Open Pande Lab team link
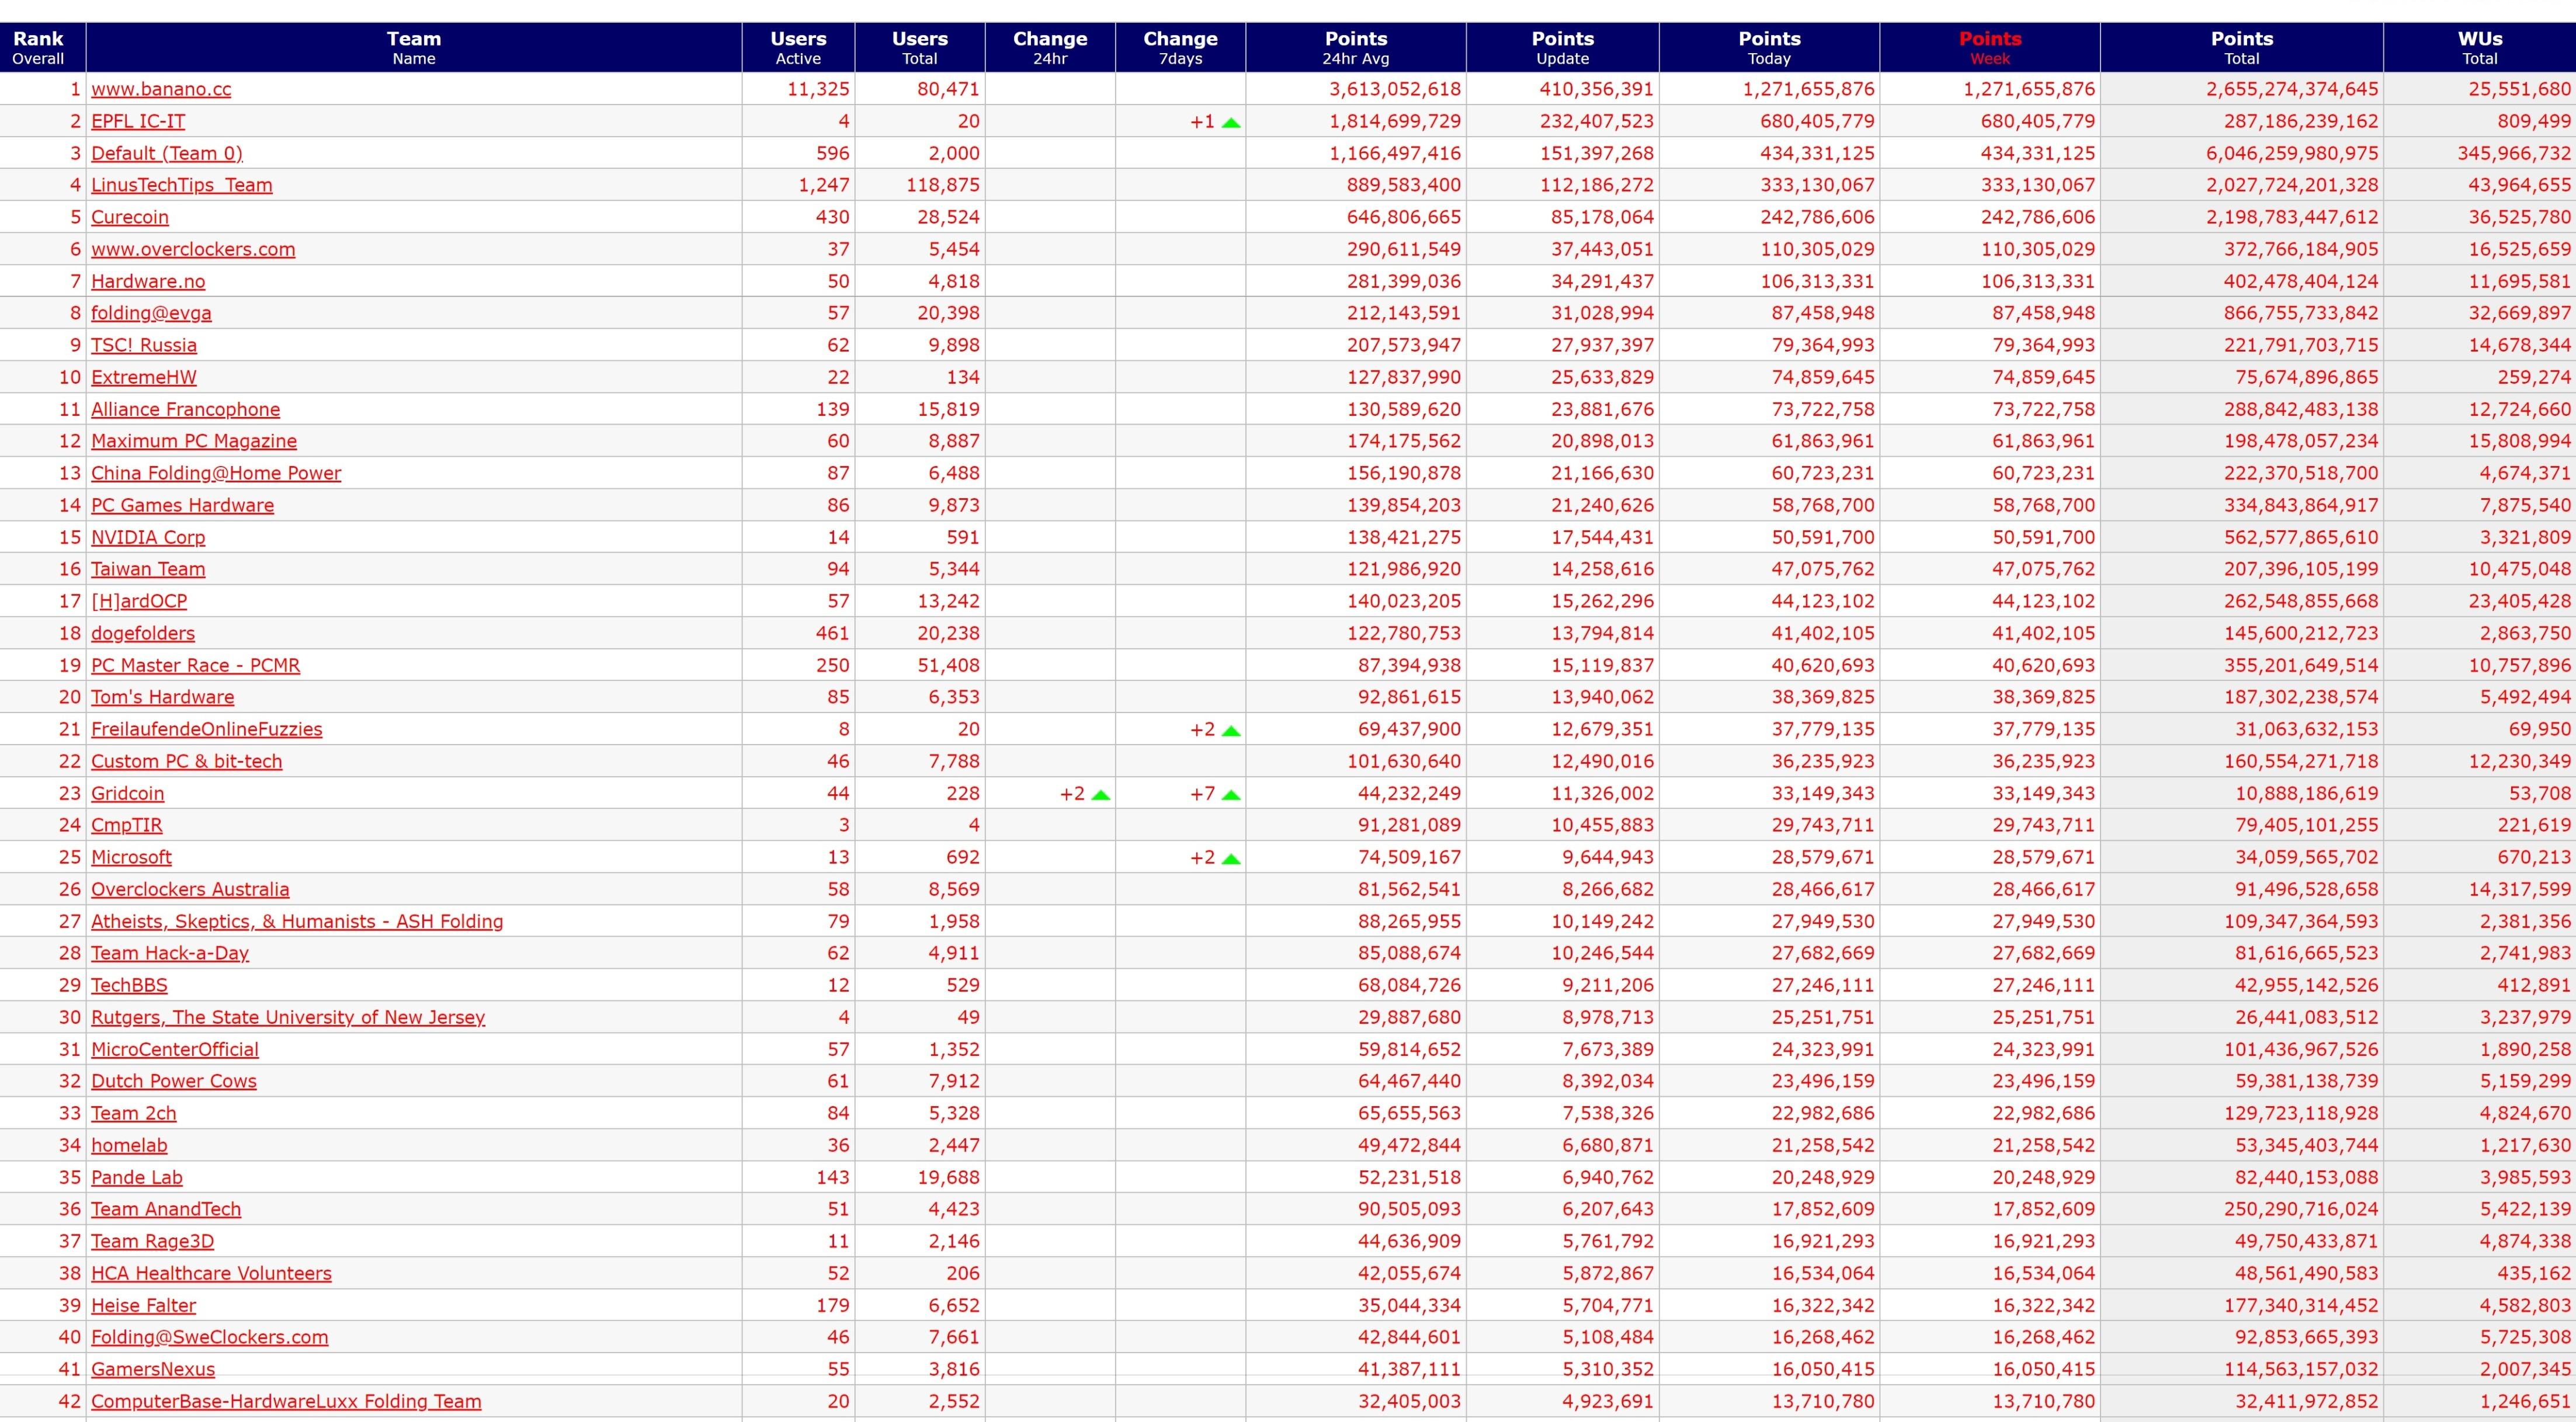 pos(137,1177)
